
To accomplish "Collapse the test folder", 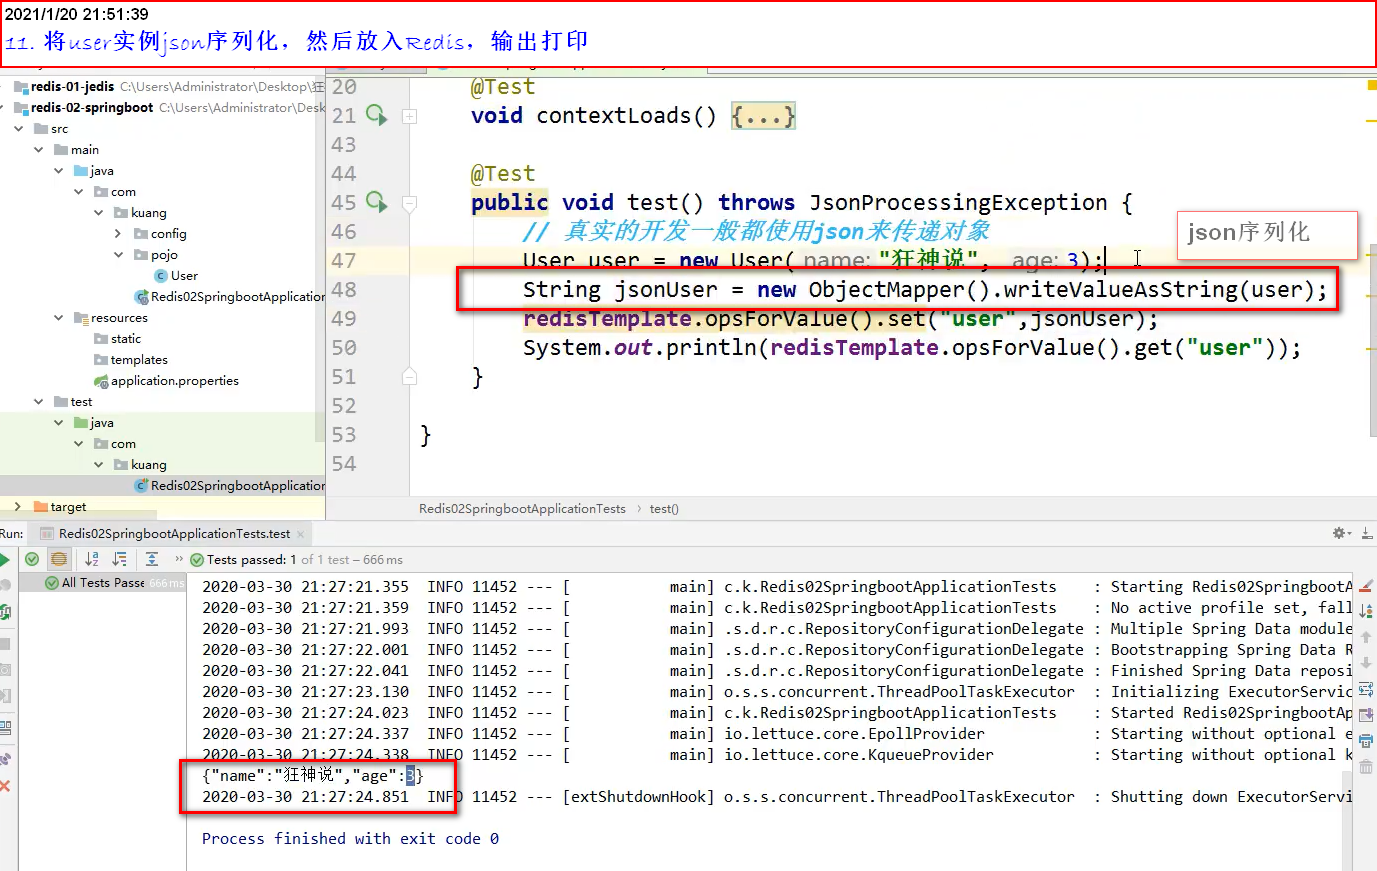I will [x=39, y=402].
